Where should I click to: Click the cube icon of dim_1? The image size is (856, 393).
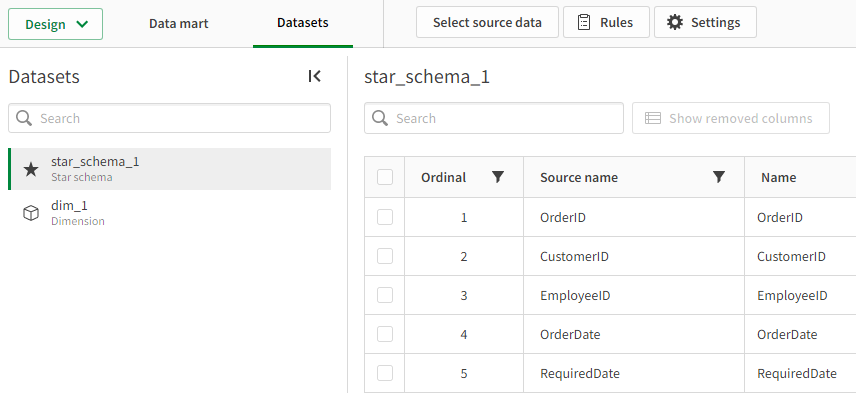tap(31, 213)
